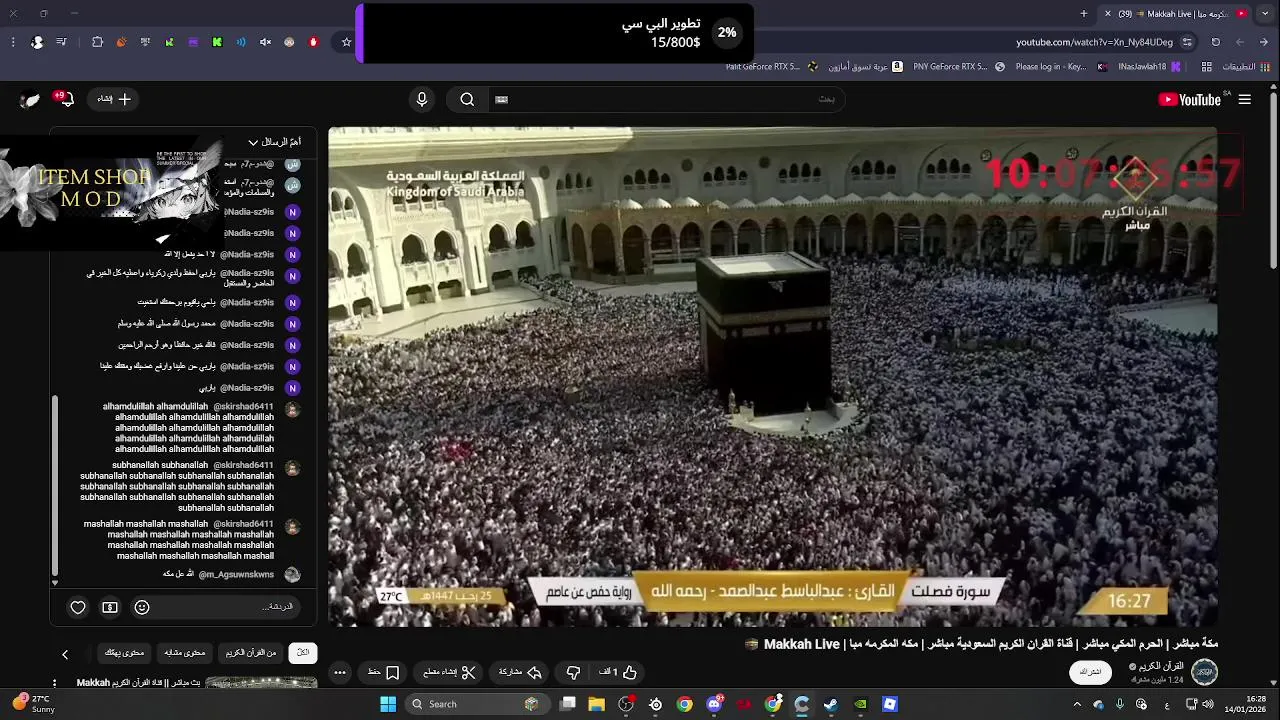Click the YouTube page vertical scrollbar

pyautogui.click(x=1273, y=180)
